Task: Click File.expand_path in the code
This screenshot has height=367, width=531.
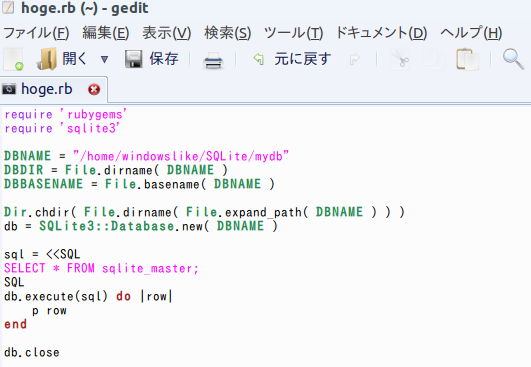Action: point(243,212)
